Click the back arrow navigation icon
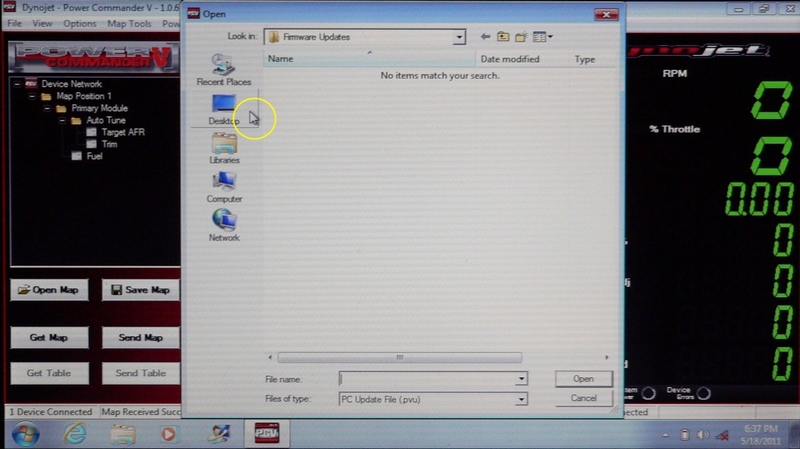 [485, 37]
